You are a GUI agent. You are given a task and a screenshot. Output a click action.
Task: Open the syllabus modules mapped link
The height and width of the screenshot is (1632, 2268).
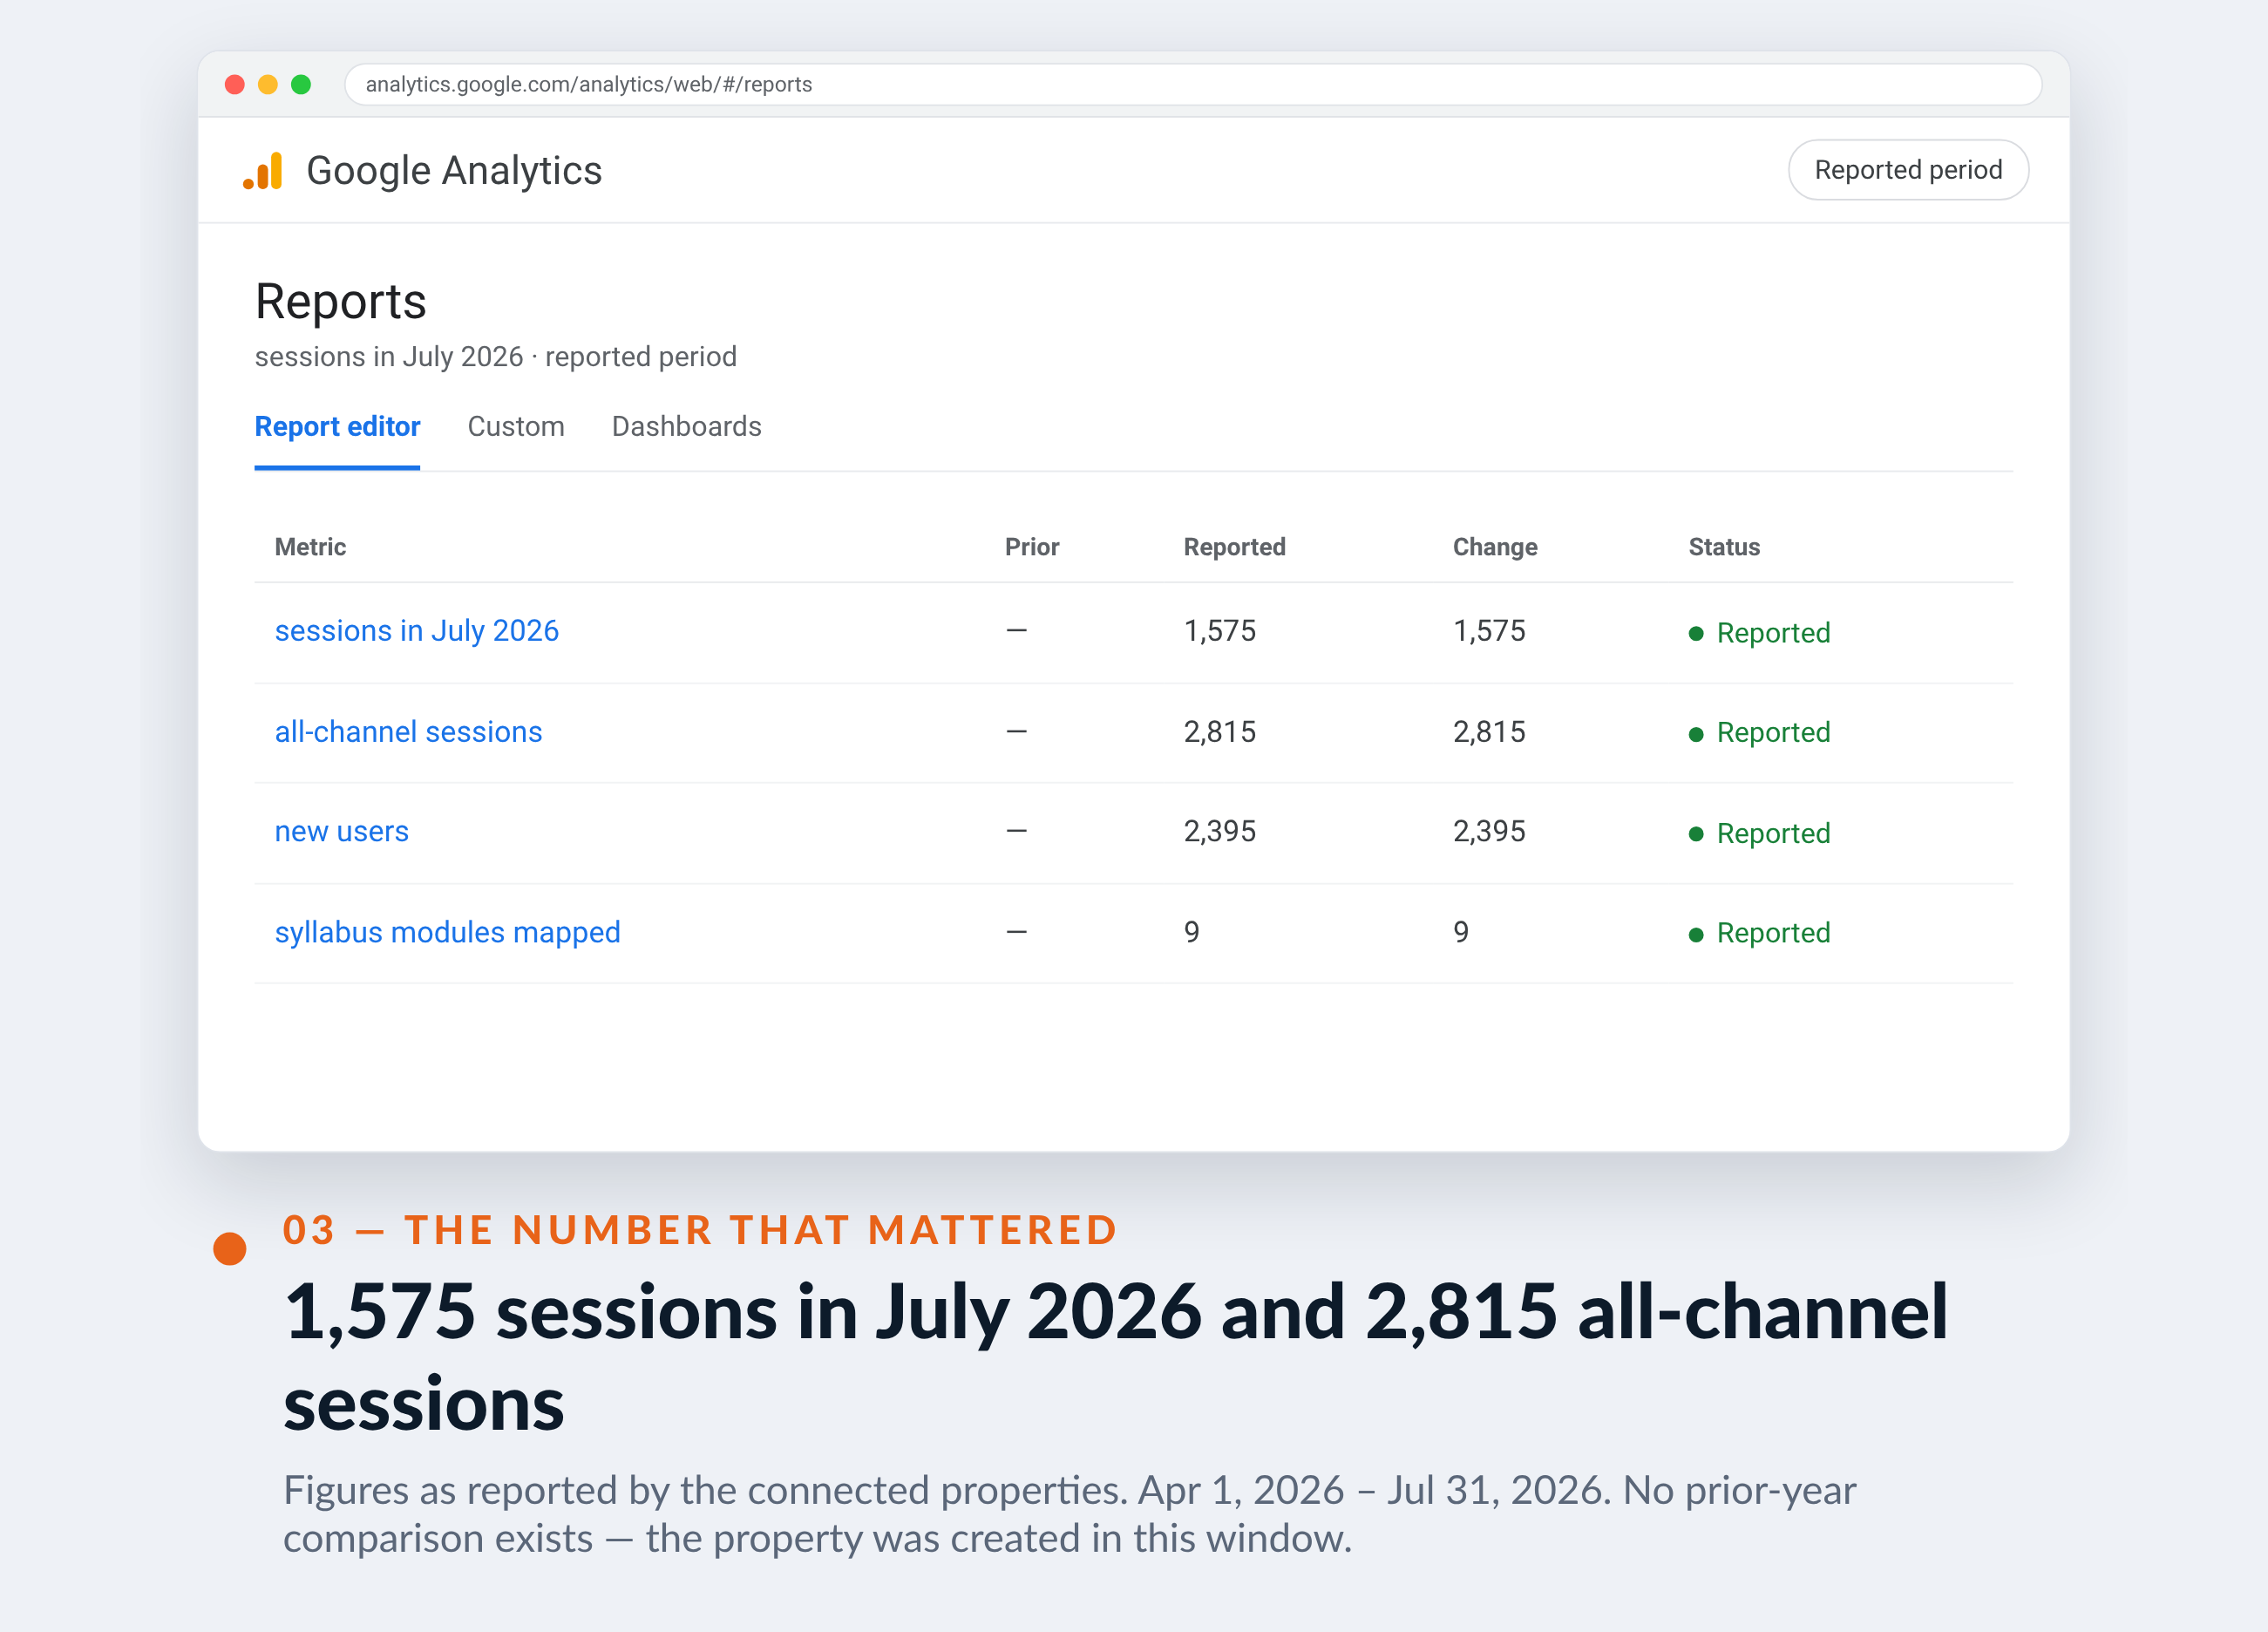tap(447, 932)
